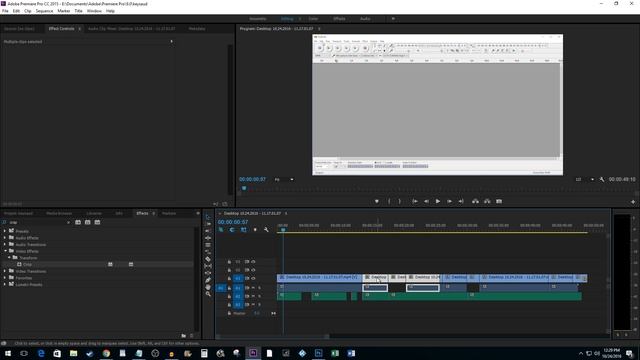Open workspace overflow menu arrow
640x360 pixels.
pyautogui.click(x=393, y=19)
